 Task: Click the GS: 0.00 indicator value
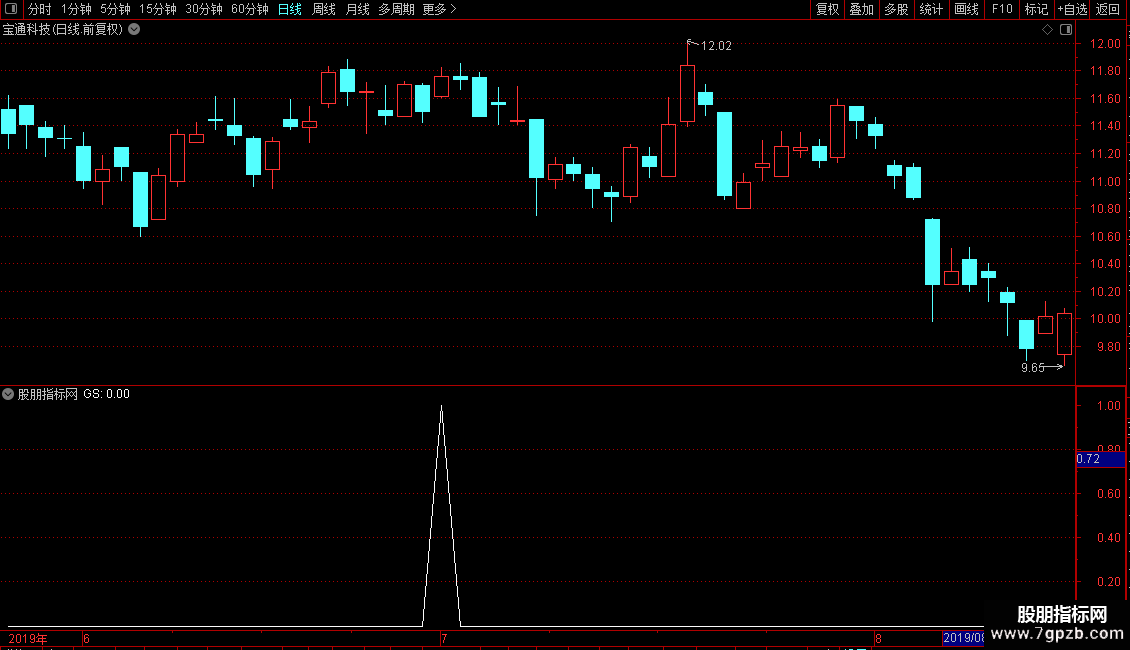coord(107,394)
